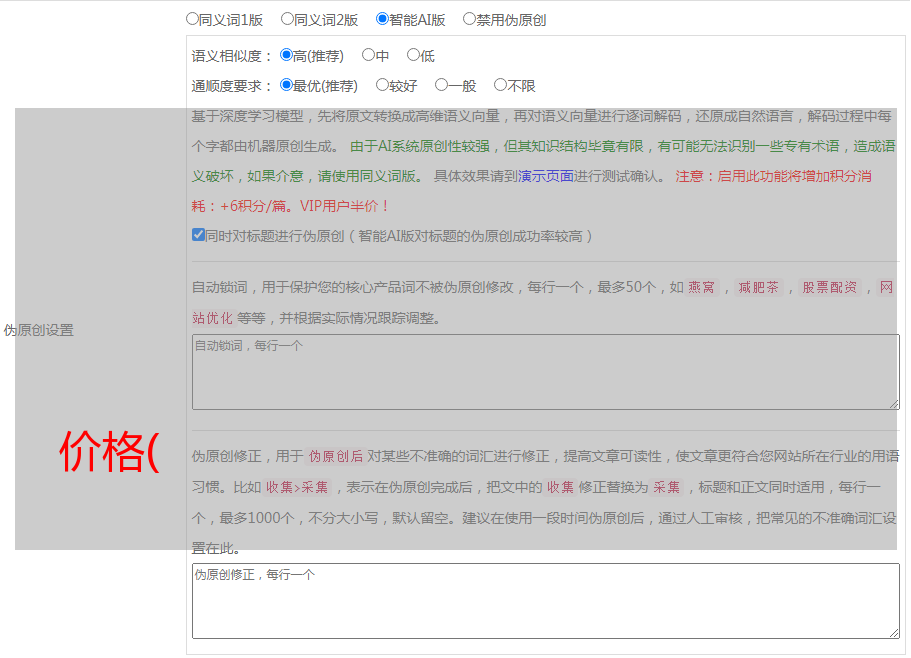
Task: Click the 收集>采集 example code tag
Action: (x=296, y=488)
